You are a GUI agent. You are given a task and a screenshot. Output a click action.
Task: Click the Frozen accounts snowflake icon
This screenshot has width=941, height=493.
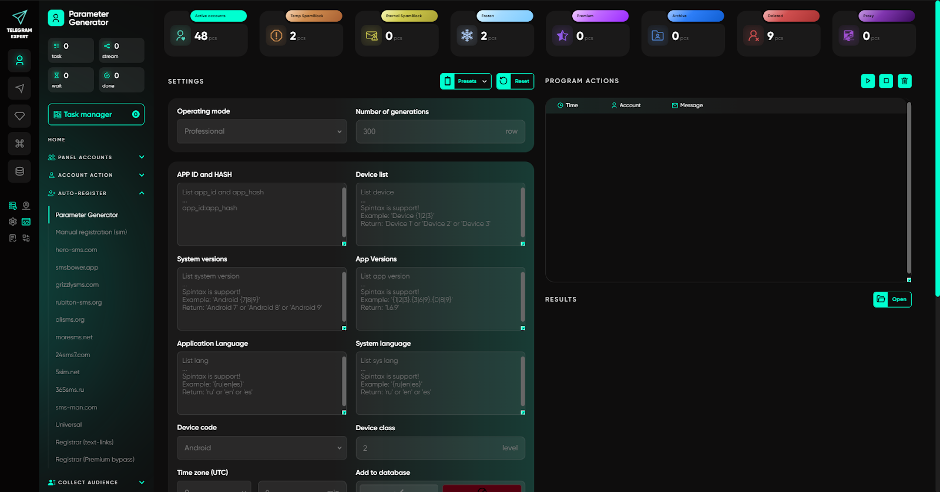coord(466,36)
